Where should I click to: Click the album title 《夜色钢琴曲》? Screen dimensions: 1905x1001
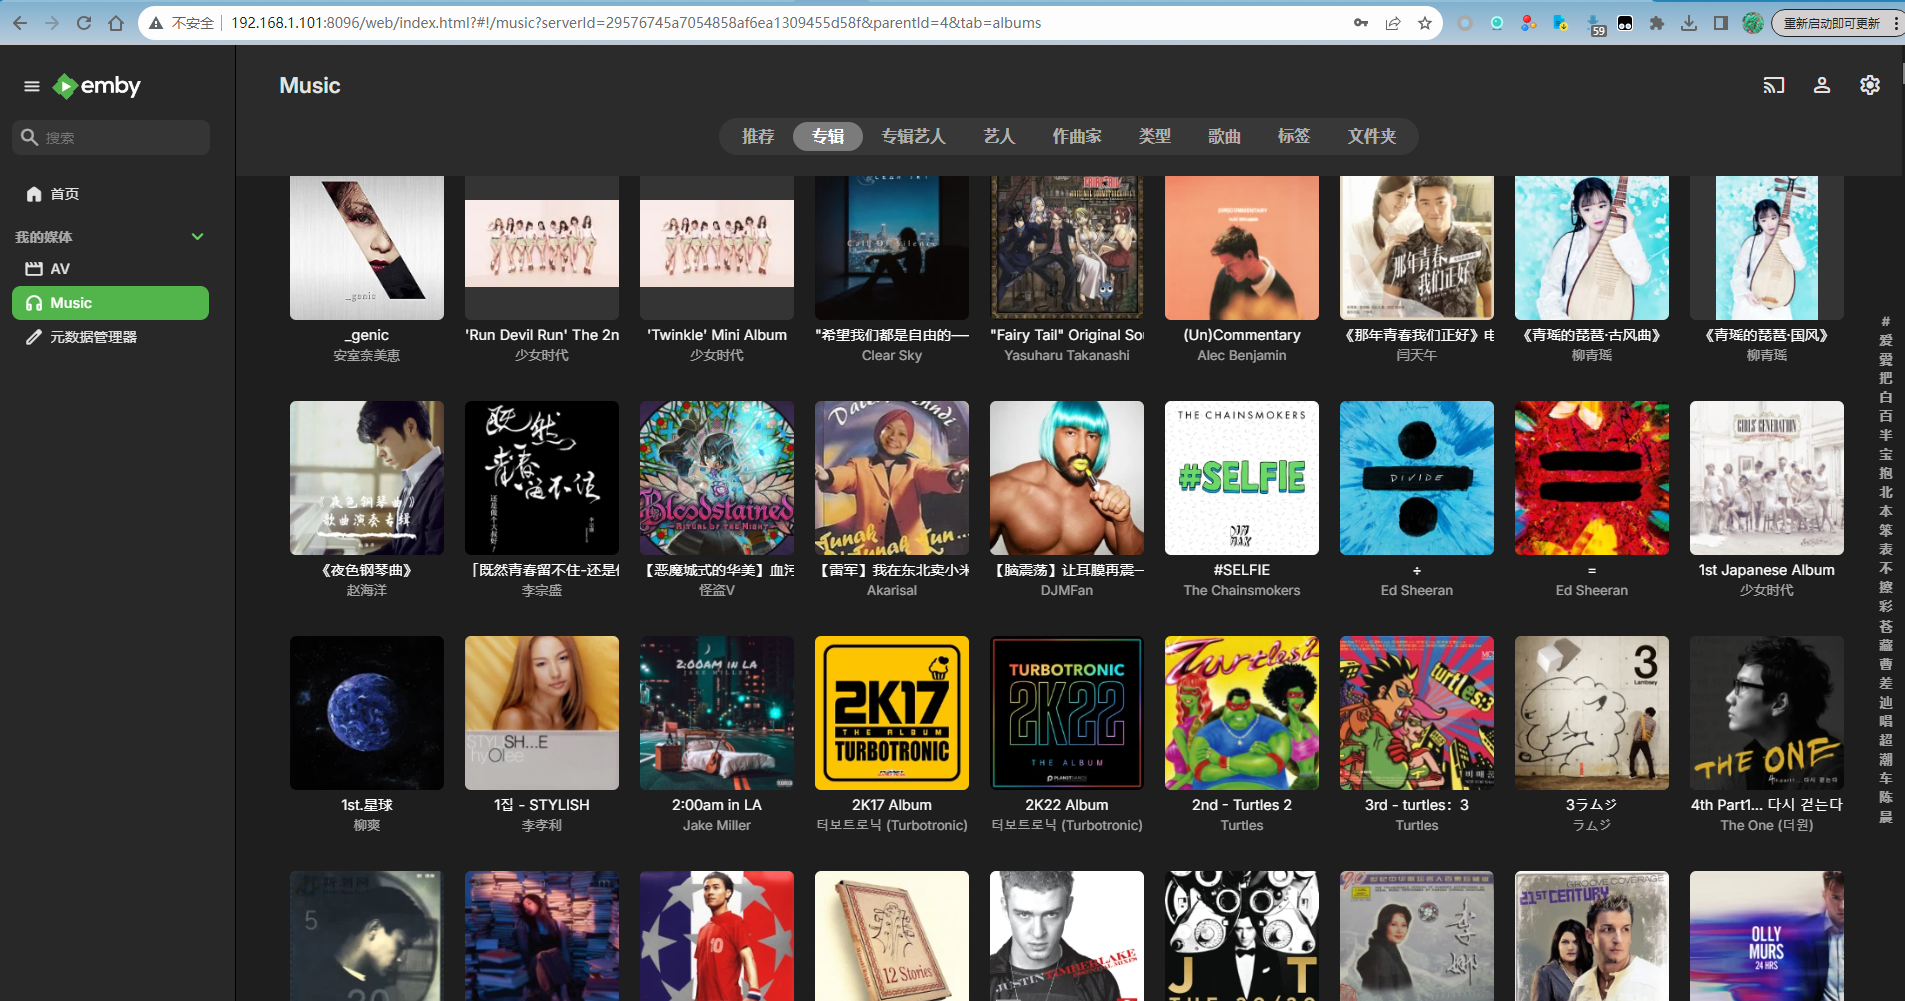point(367,570)
